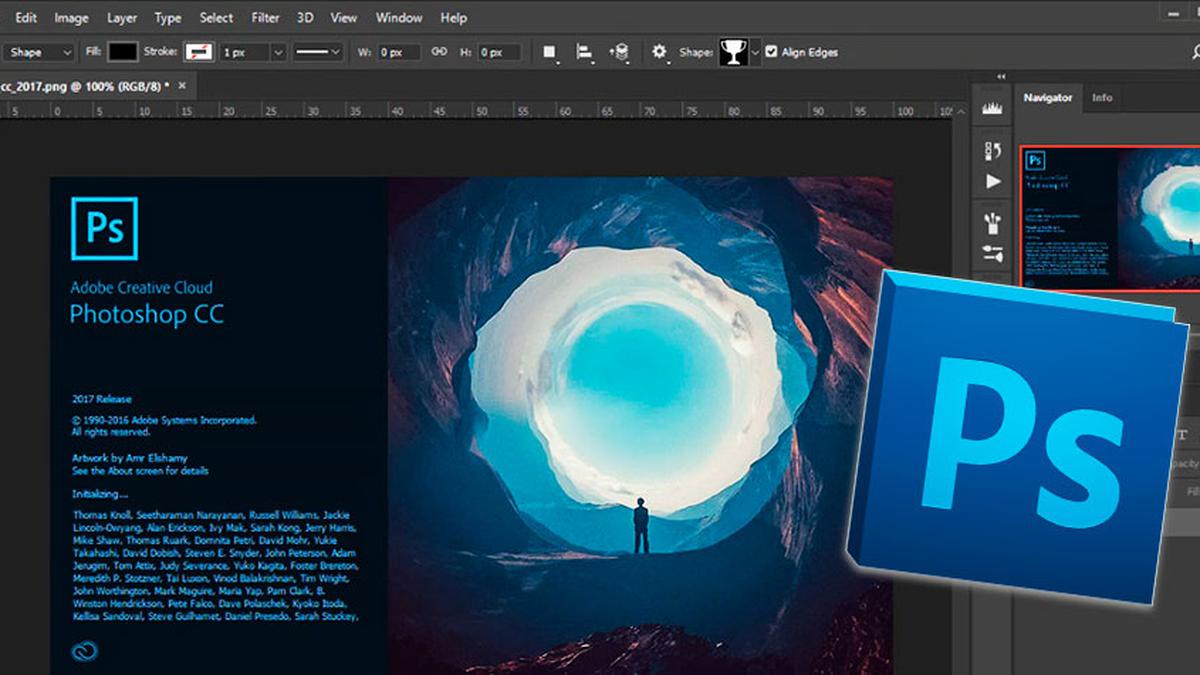The width and height of the screenshot is (1200, 675).
Task: Click the black Fill color swatch
Action: click(x=123, y=52)
